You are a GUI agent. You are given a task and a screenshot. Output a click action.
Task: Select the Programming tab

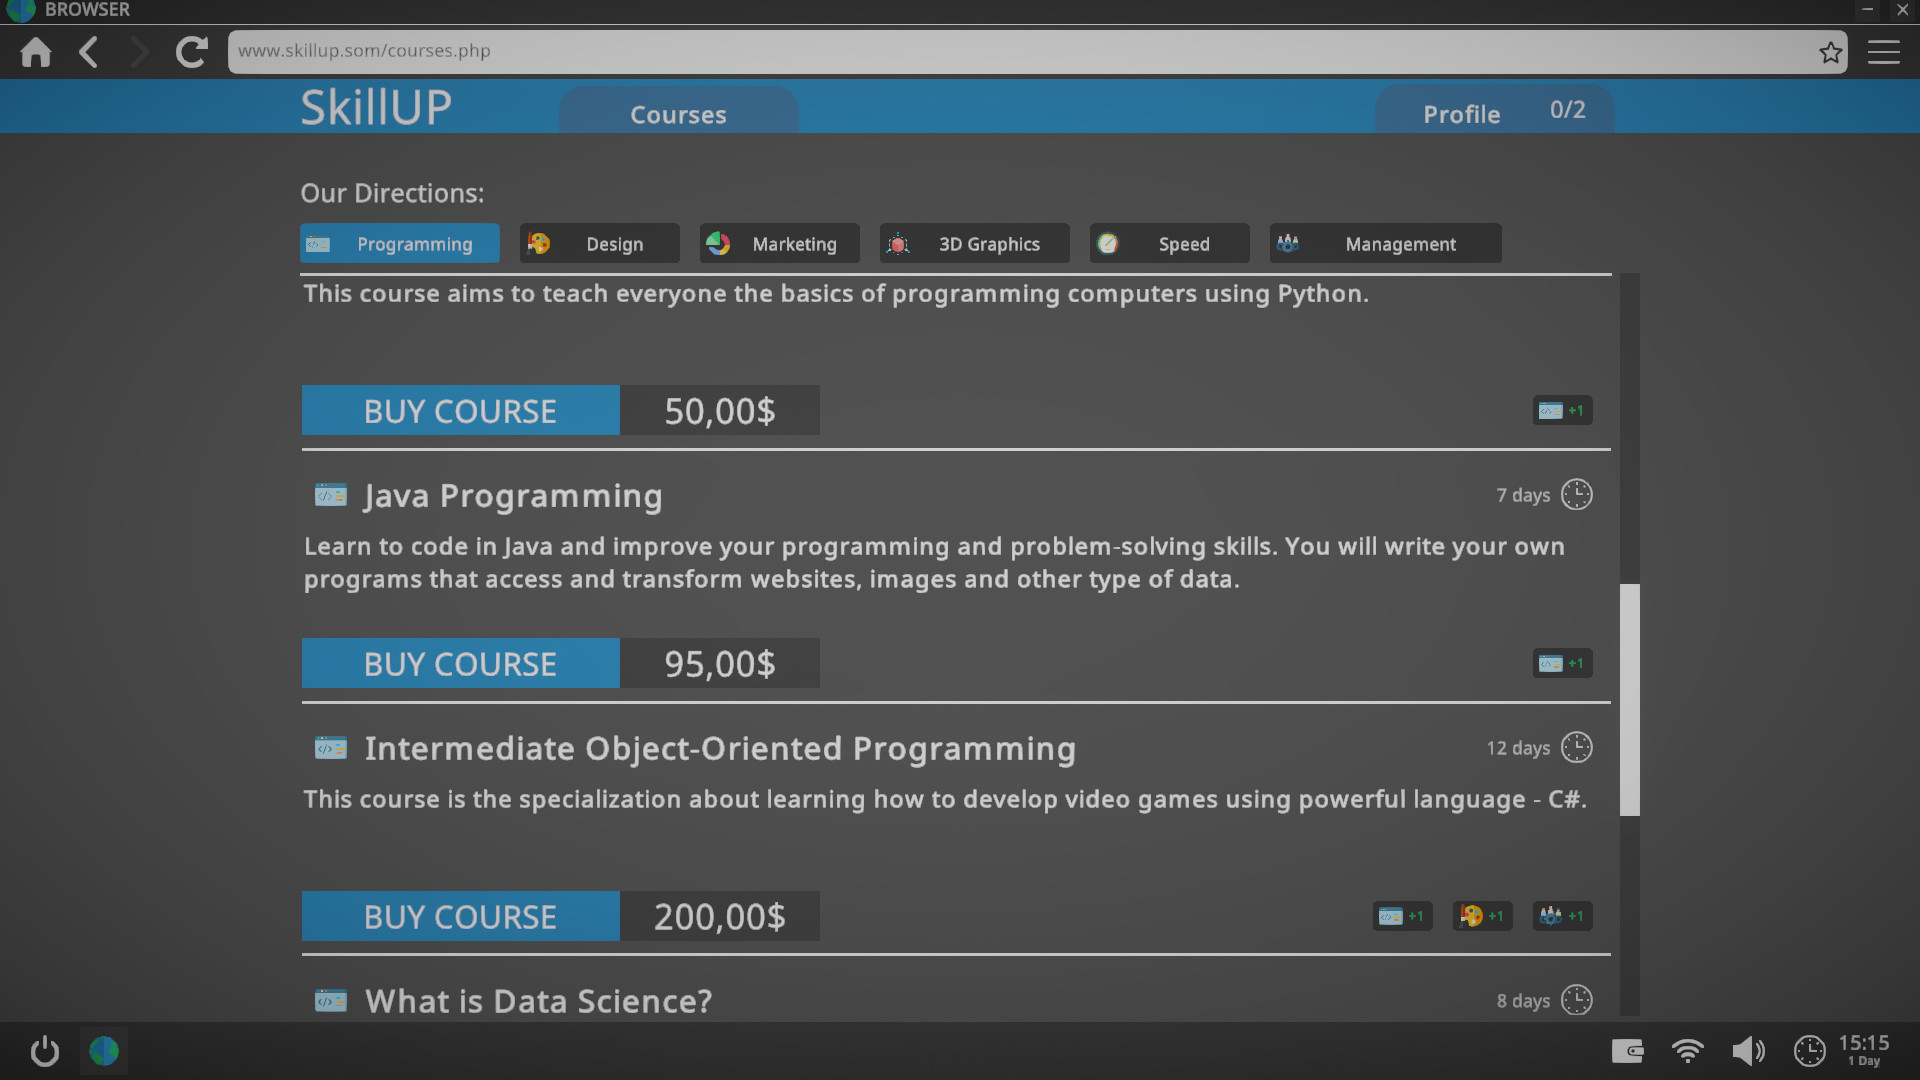tap(397, 243)
